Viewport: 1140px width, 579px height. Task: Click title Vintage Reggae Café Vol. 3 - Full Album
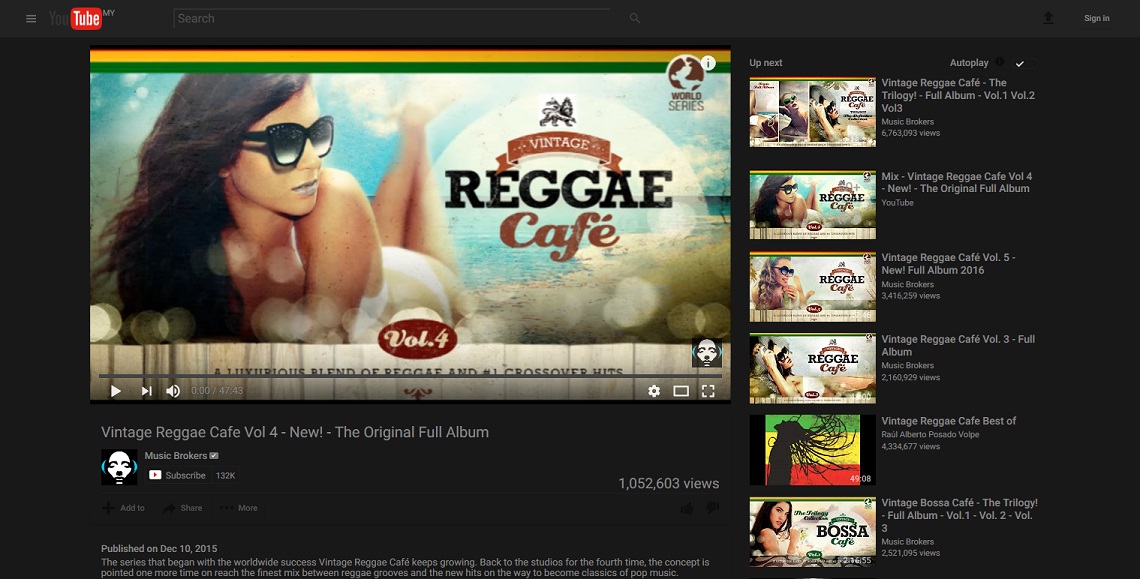(x=958, y=345)
